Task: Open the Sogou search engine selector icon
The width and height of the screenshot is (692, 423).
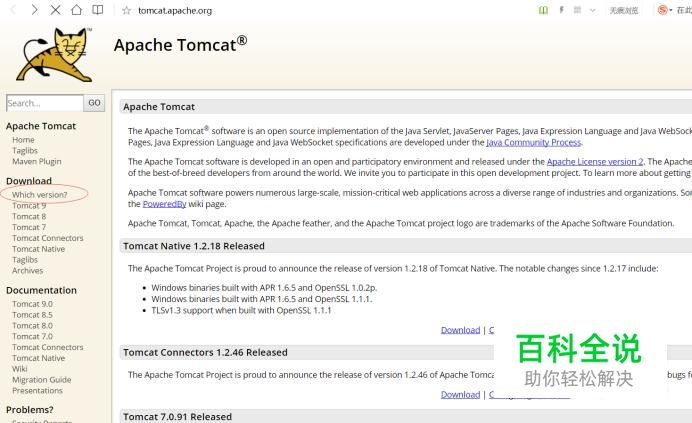Action: click(x=663, y=10)
